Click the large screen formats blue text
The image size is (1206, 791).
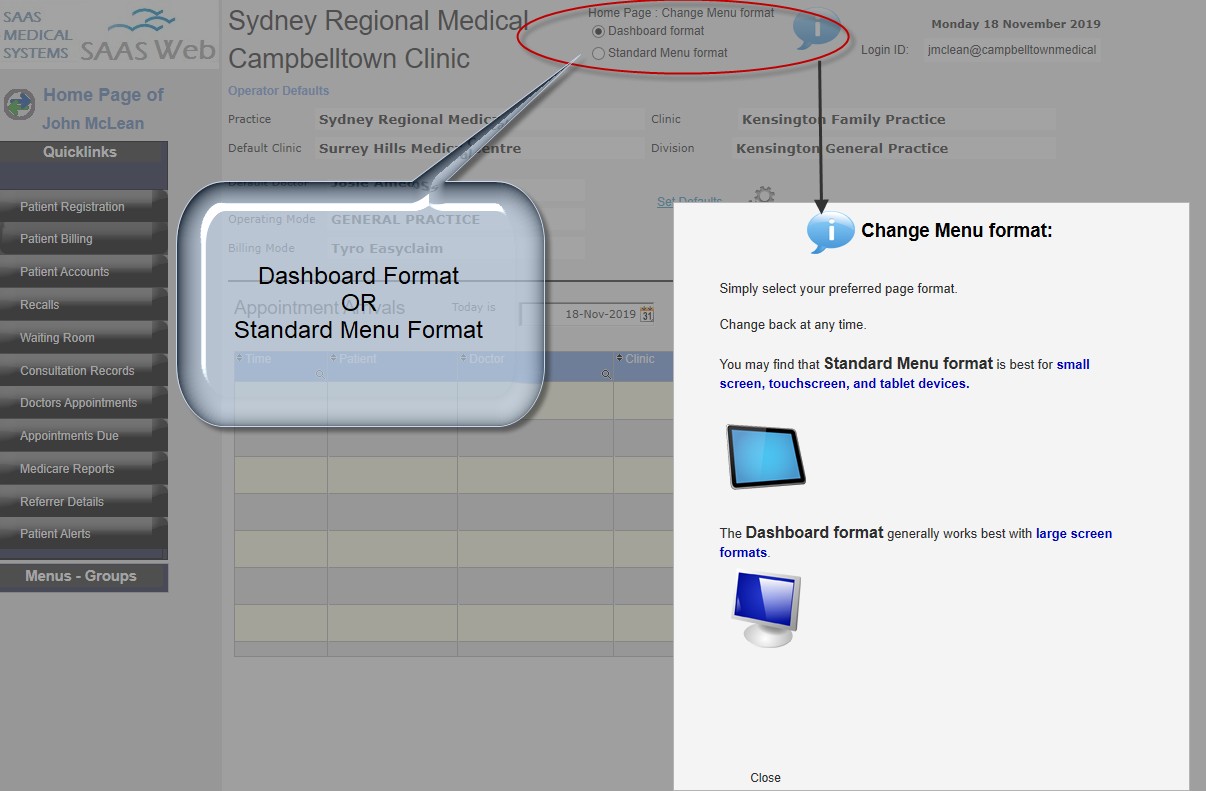(x=916, y=543)
